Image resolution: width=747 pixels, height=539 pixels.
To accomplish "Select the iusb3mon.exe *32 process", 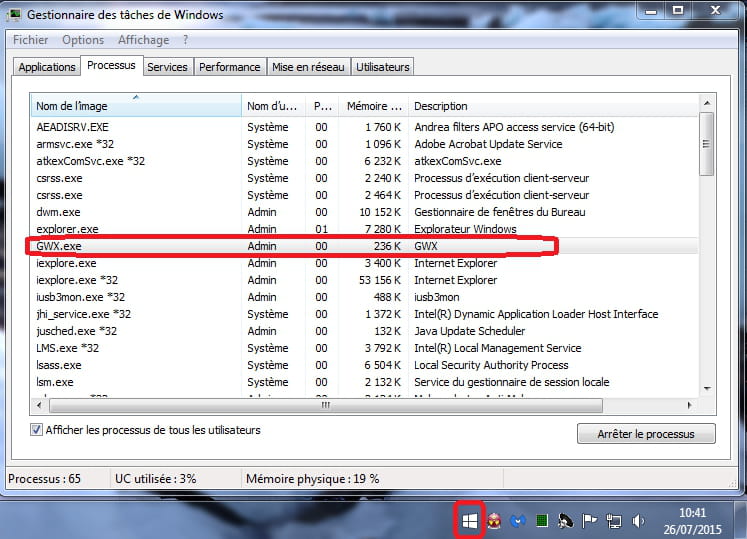I will (364, 297).
